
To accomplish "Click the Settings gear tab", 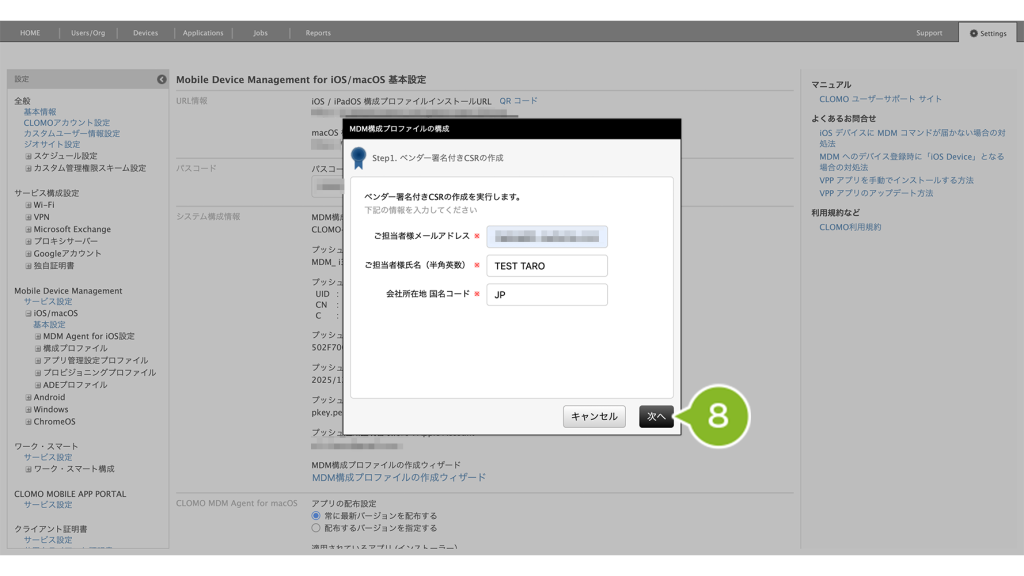I will 988,33.
